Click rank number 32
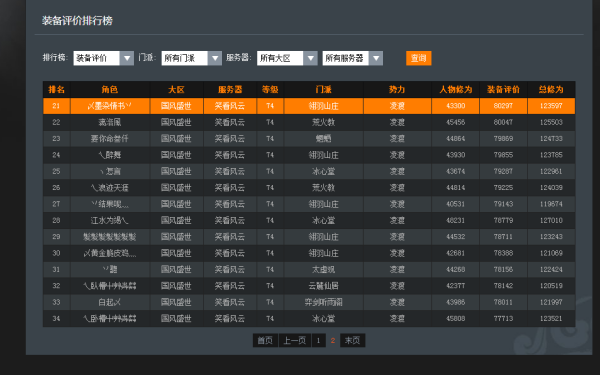This screenshot has width=600, height=375. [56, 286]
